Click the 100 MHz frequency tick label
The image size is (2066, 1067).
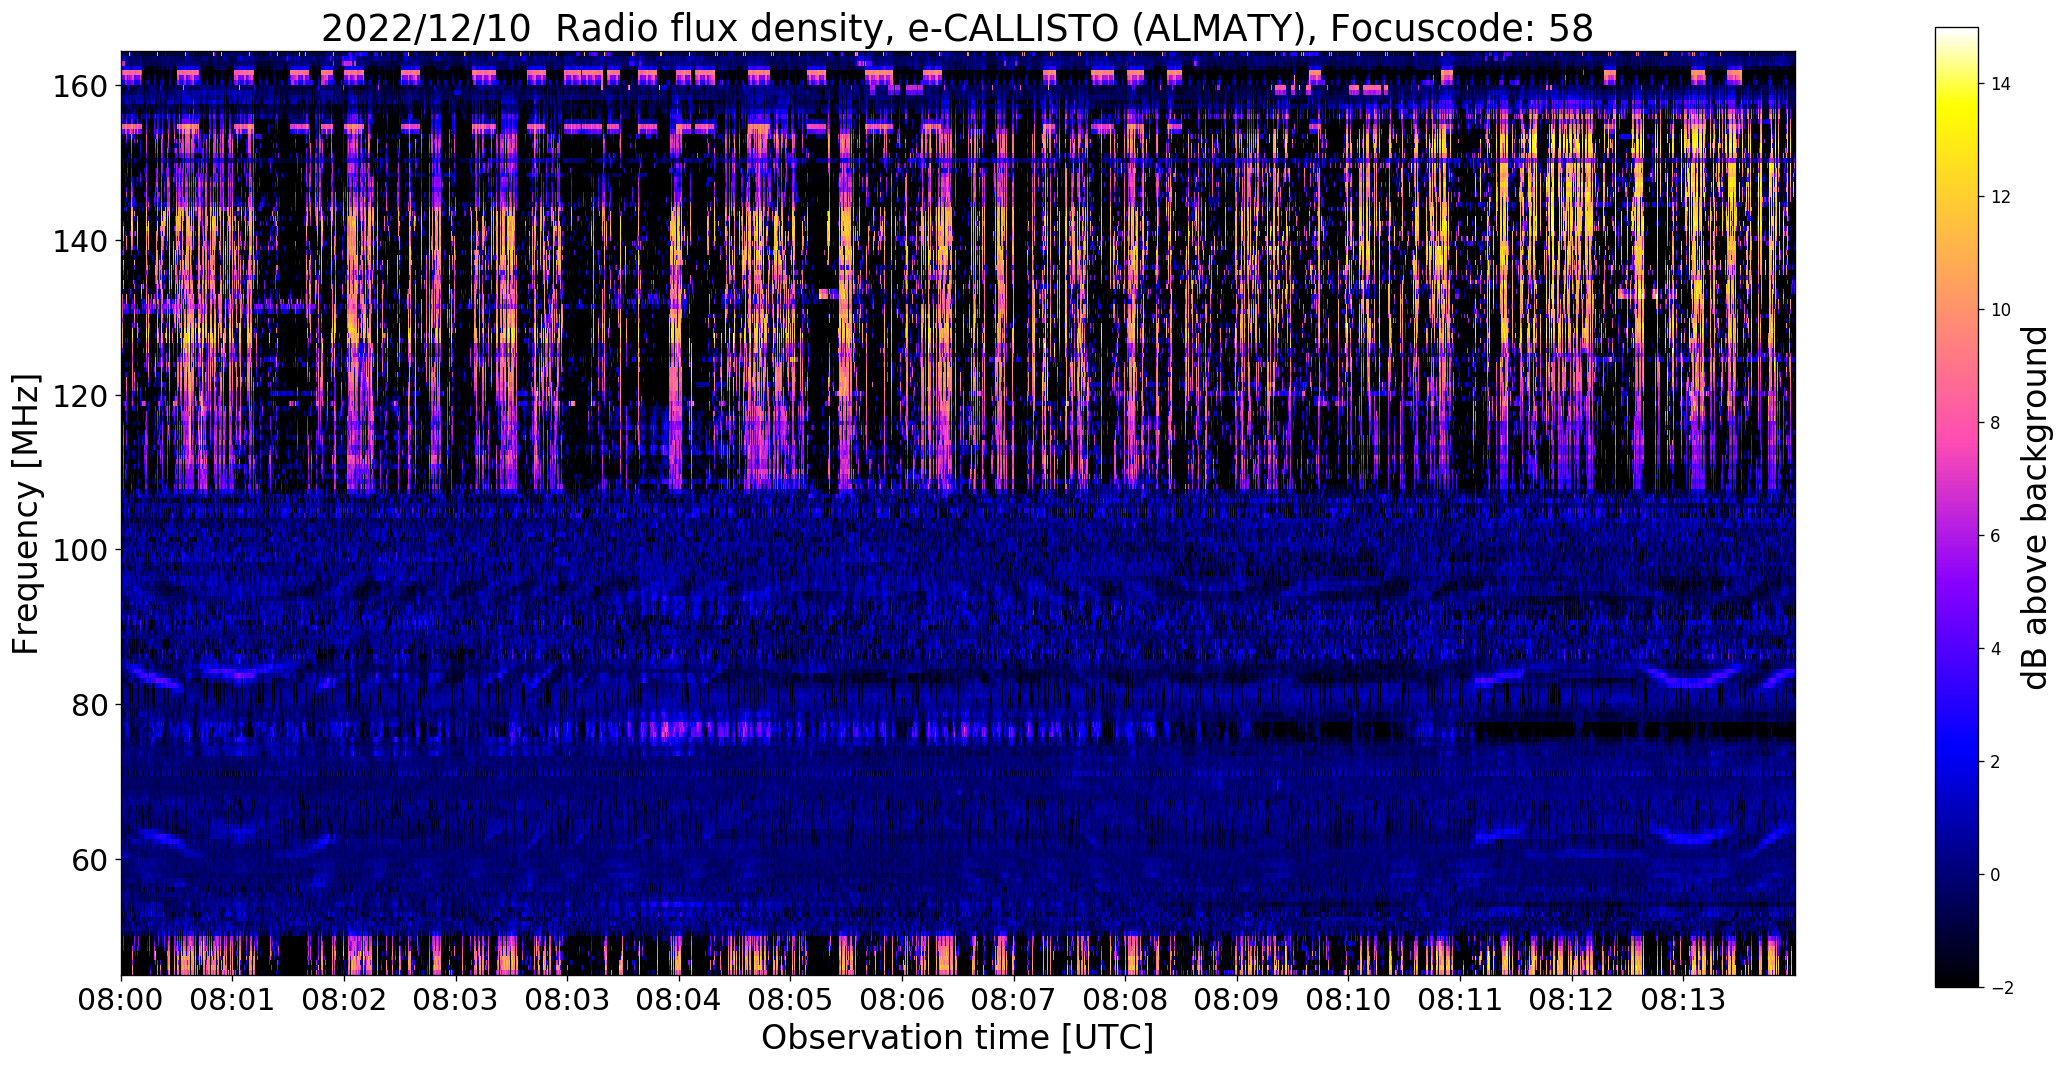[79, 551]
